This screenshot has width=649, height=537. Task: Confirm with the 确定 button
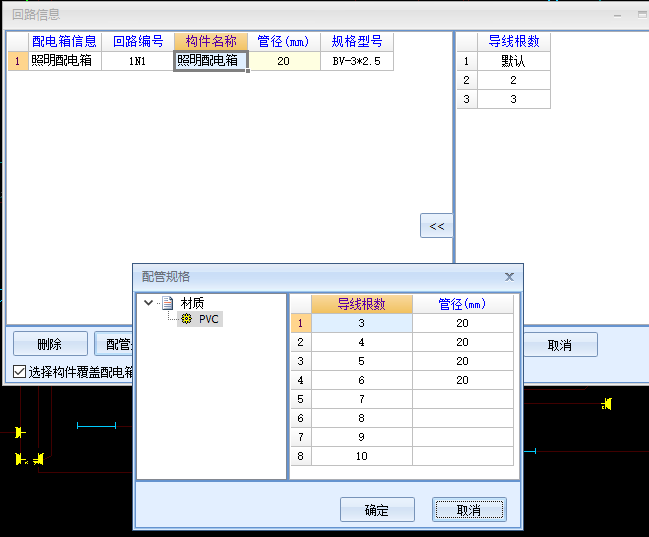[x=377, y=510]
